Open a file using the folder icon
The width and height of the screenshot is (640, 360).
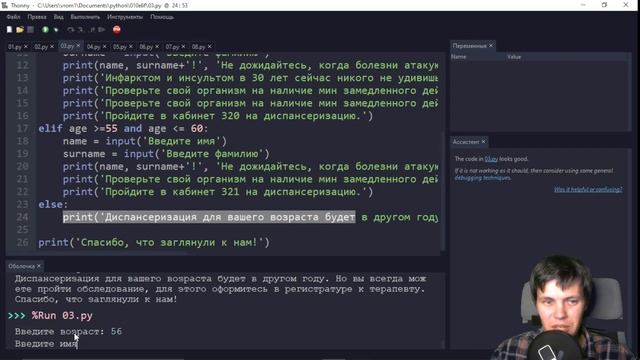20,29
